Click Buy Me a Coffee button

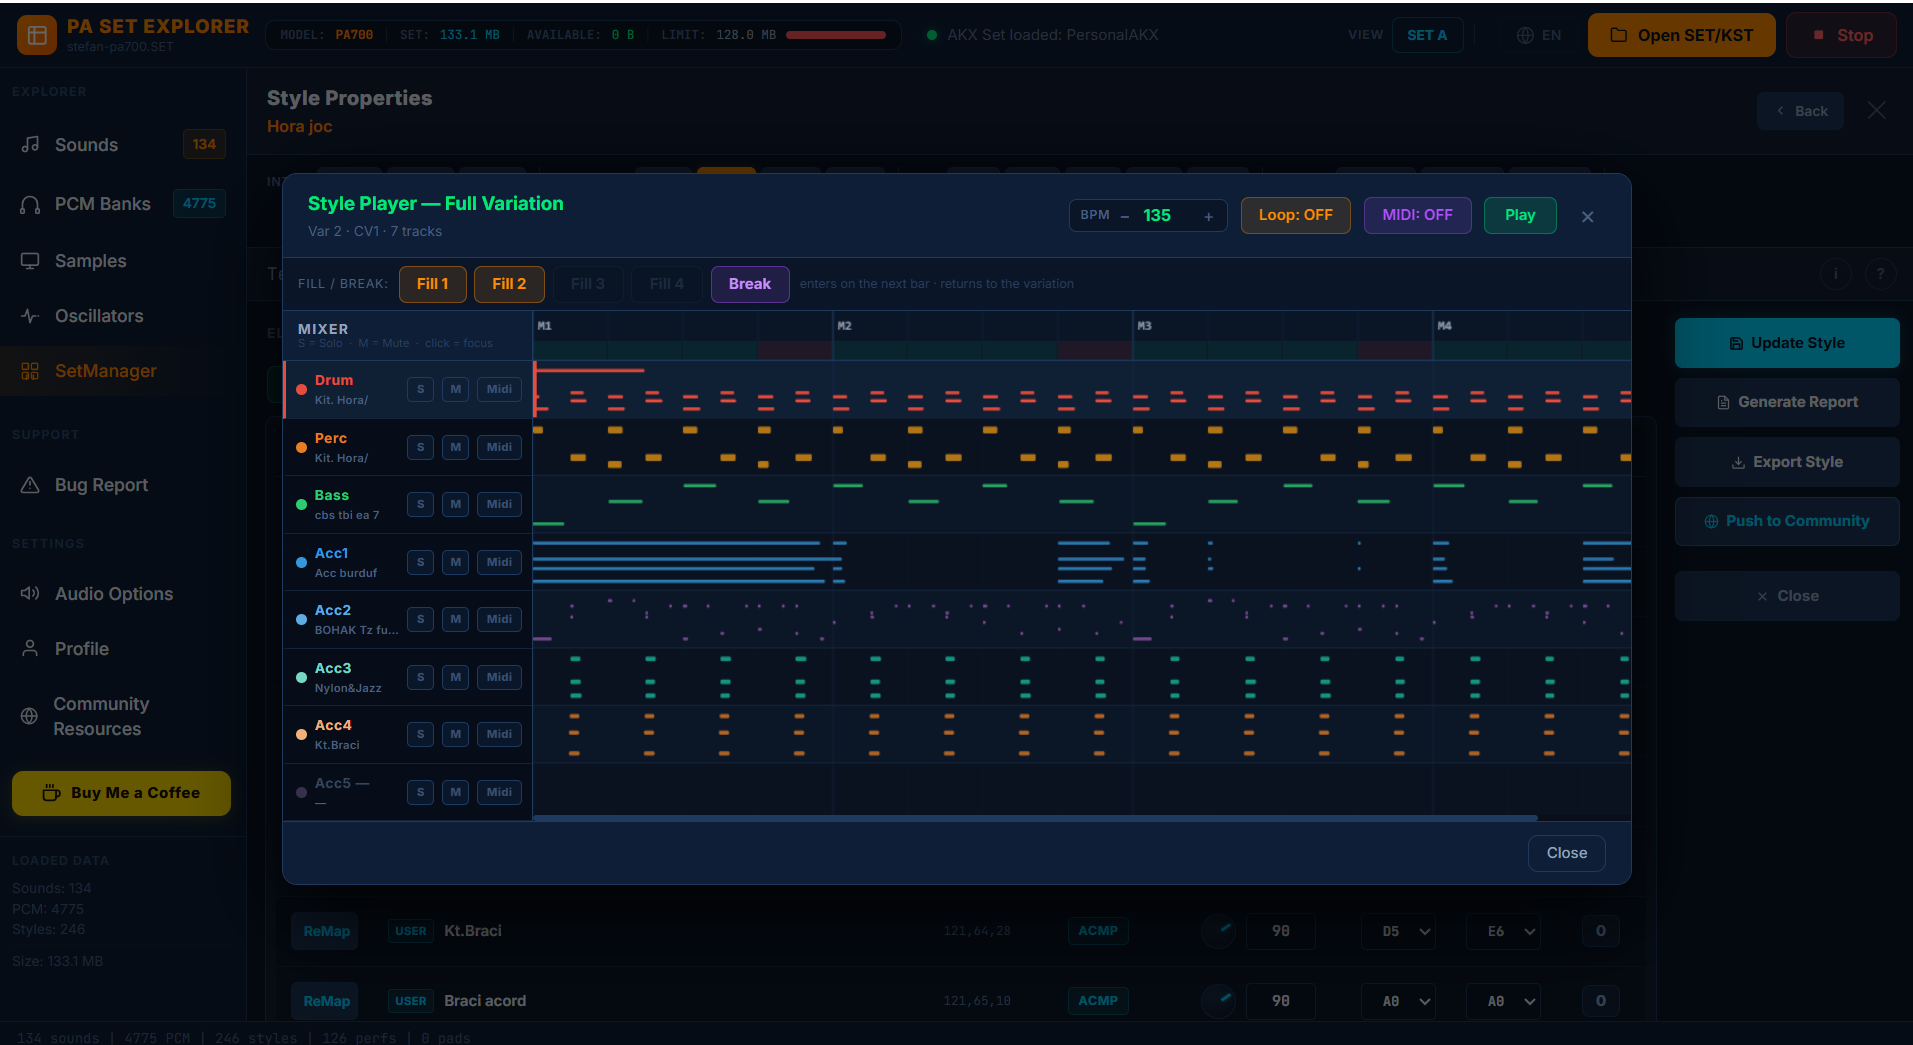pos(121,793)
